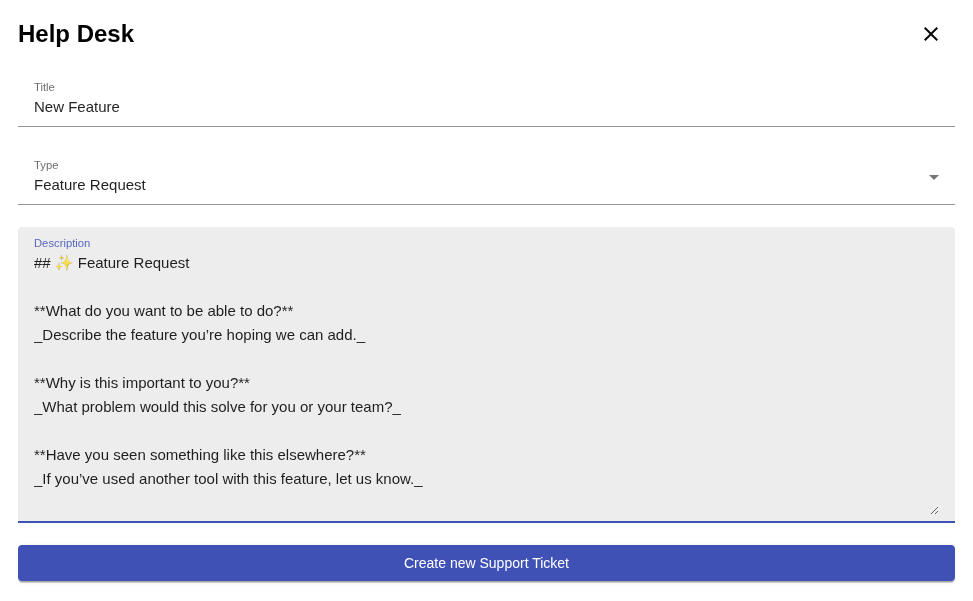Click the Type dropdown arrow icon

click(933, 177)
